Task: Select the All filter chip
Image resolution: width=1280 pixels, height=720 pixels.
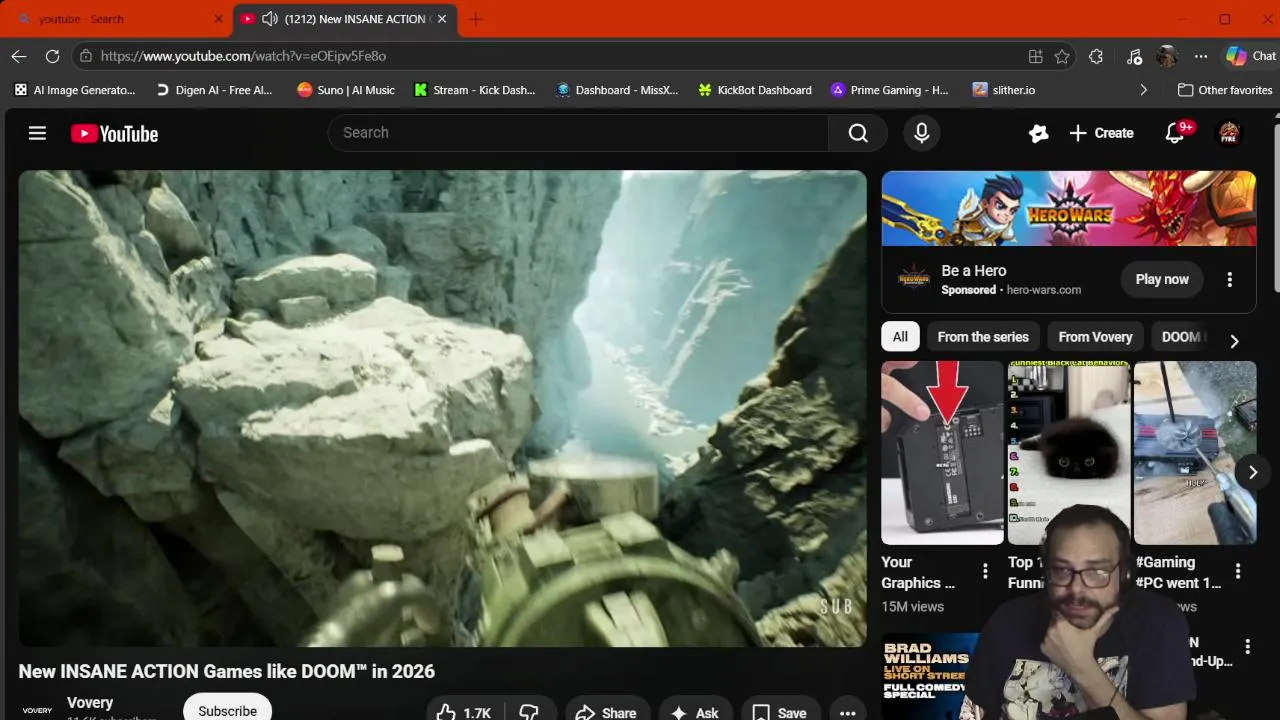Action: click(900, 337)
